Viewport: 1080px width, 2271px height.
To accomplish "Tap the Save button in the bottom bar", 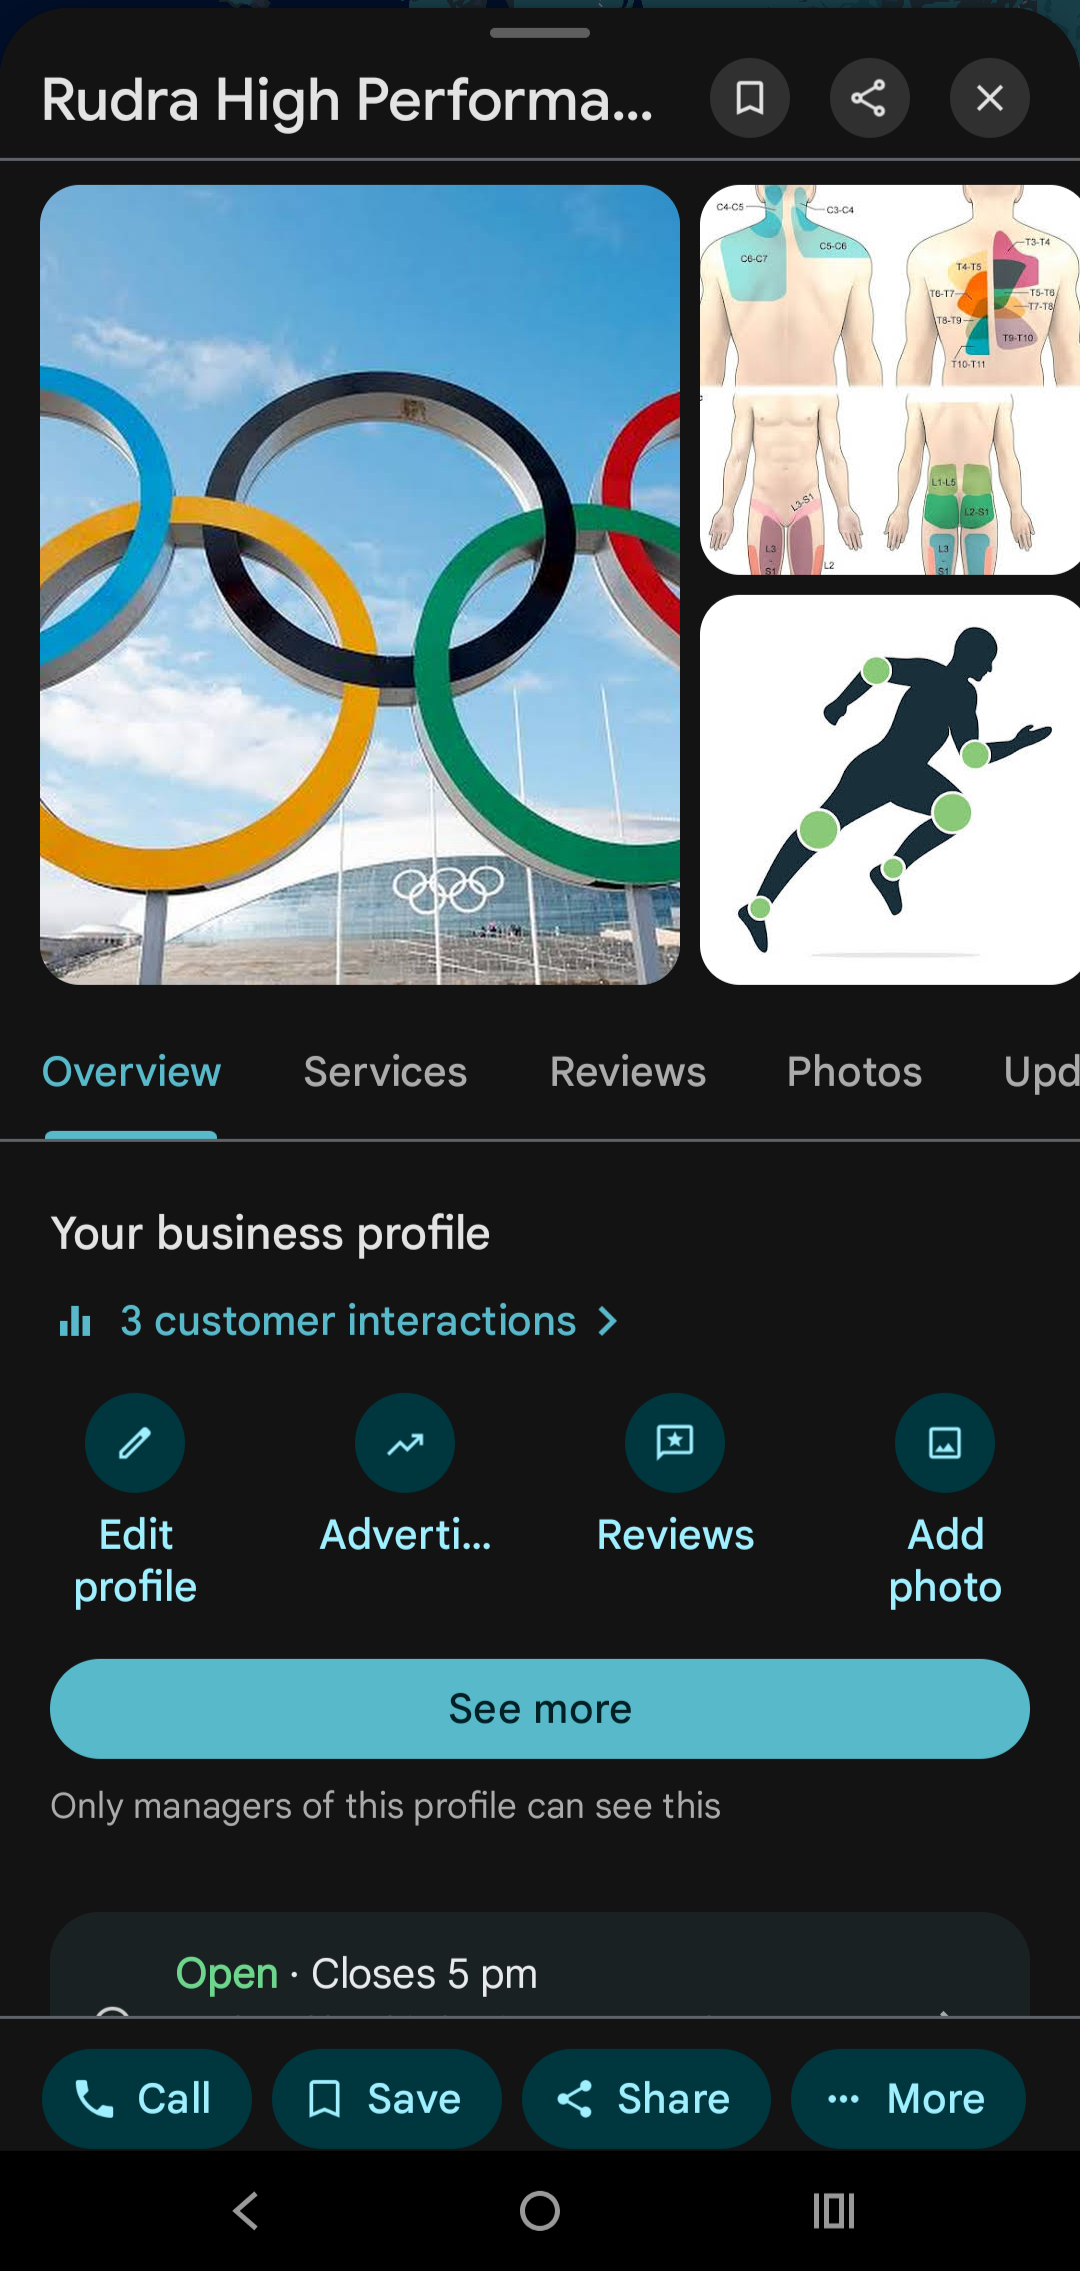I will click(x=386, y=2098).
